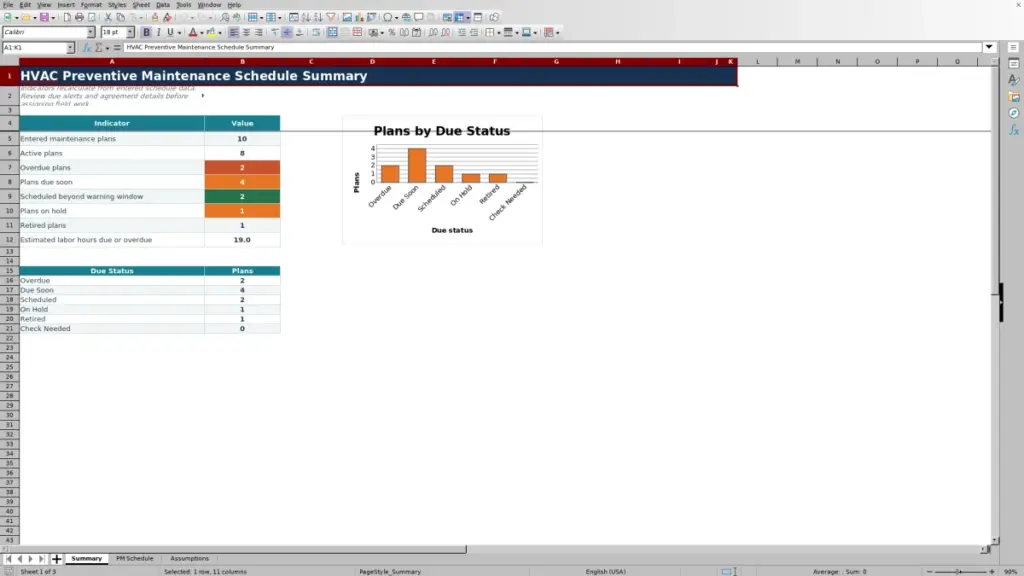Image resolution: width=1024 pixels, height=576 pixels.
Task: Save the document using the toolbar Save icon
Action: coord(44,17)
